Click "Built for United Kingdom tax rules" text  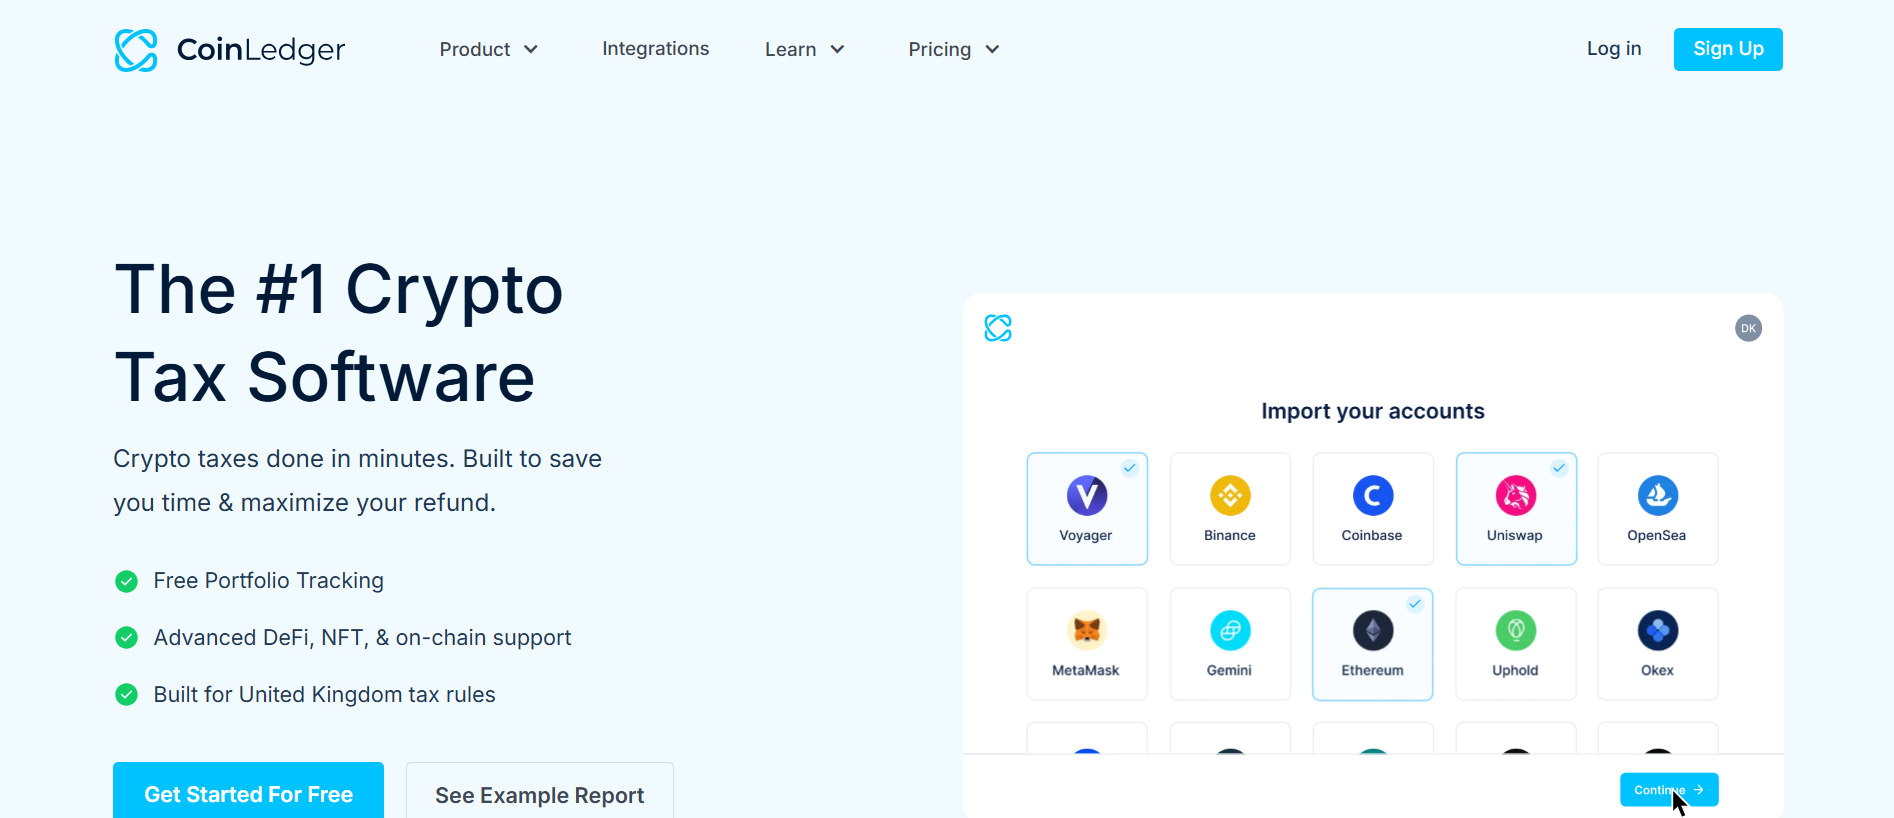pos(324,695)
